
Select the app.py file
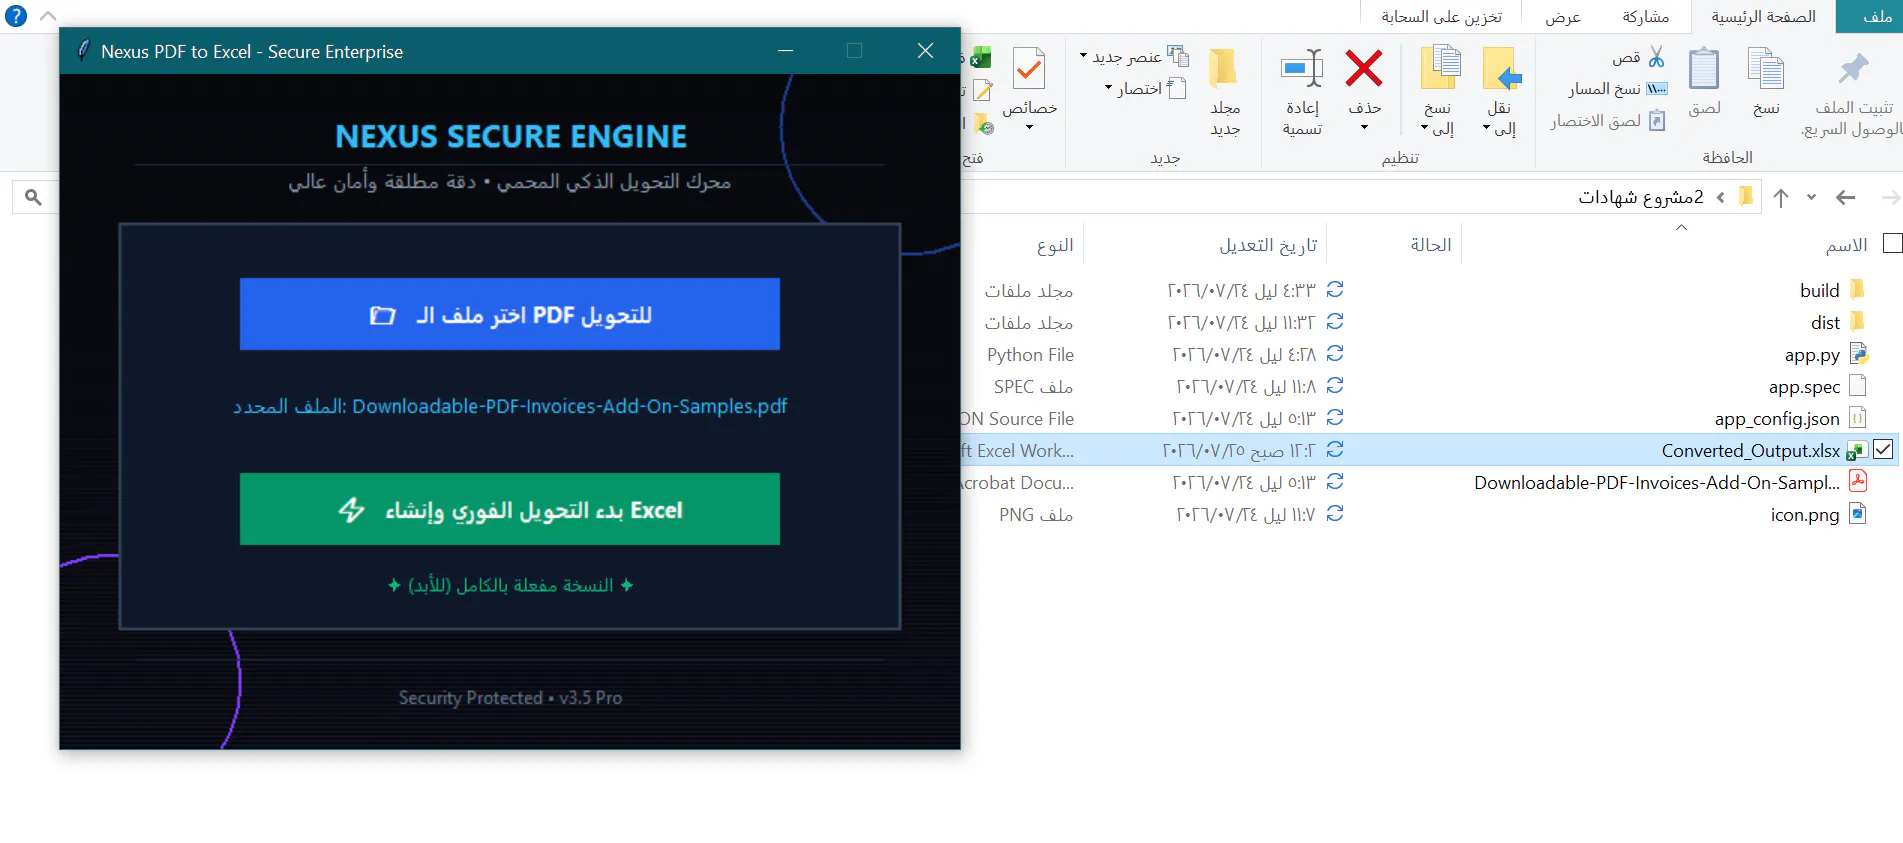coord(1812,354)
